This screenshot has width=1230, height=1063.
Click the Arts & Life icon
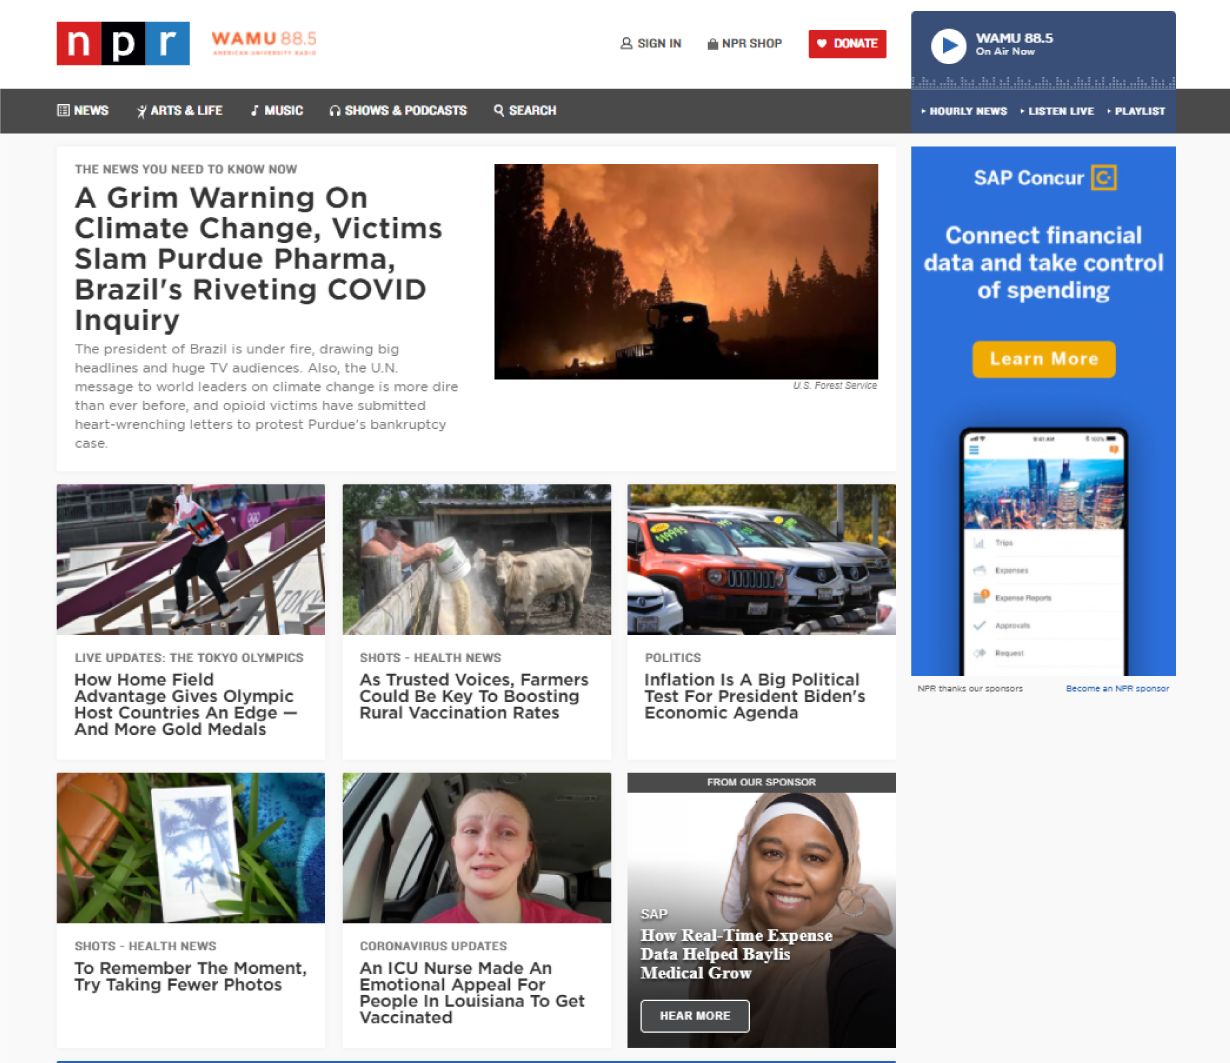(x=142, y=111)
